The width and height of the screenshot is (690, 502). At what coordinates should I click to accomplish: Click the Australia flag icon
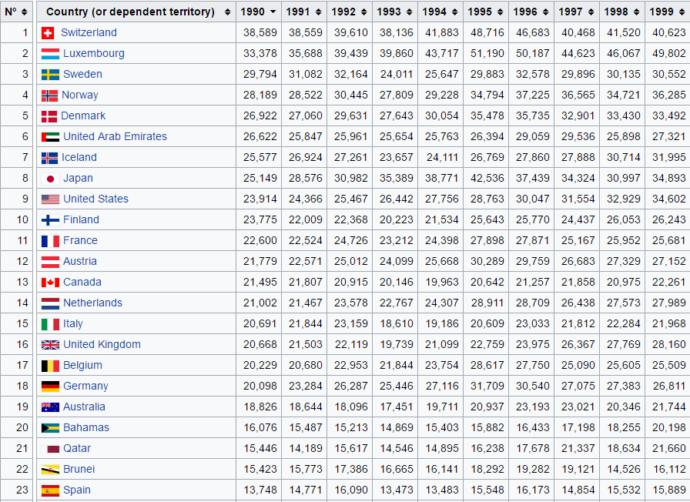point(50,407)
